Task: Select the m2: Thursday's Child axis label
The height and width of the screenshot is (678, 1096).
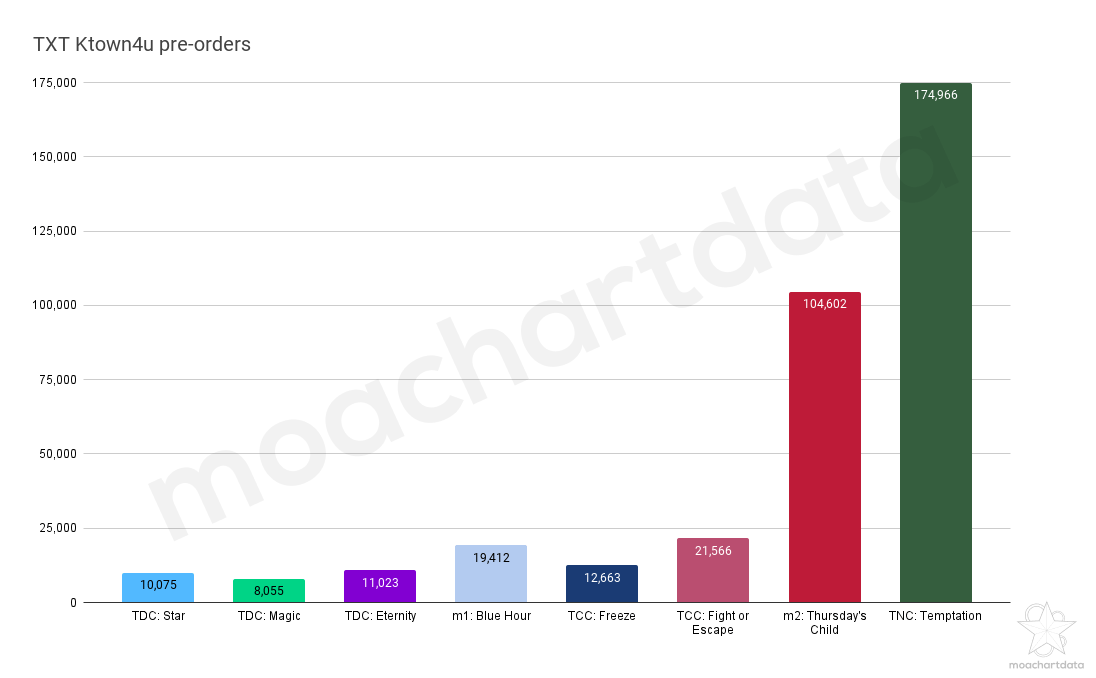Action: coord(825,623)
